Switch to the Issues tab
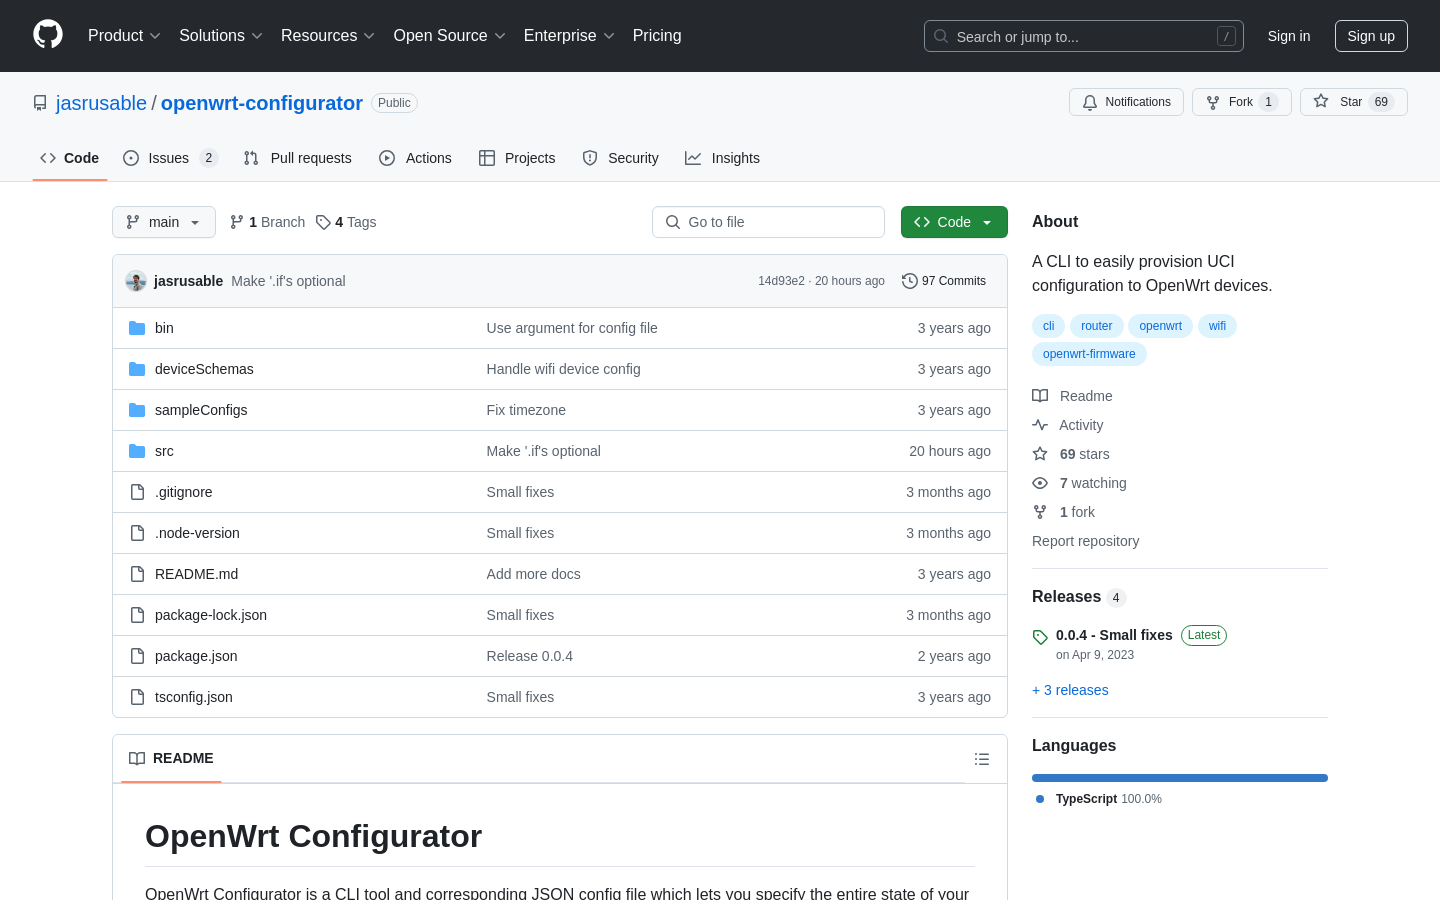 point(169,158)
